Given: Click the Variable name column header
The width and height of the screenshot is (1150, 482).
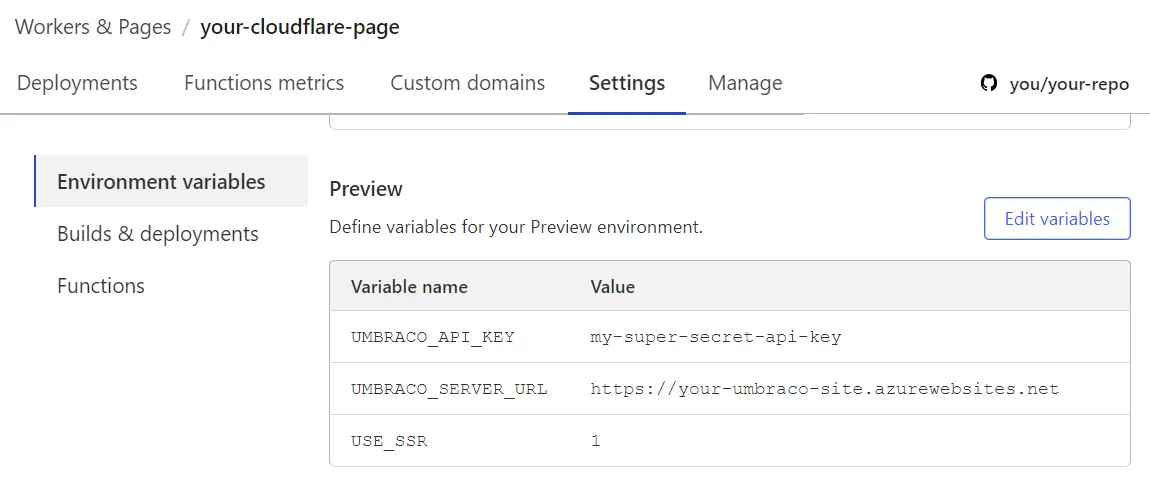Looking at the screenshot, I should [x=409, y=287].
